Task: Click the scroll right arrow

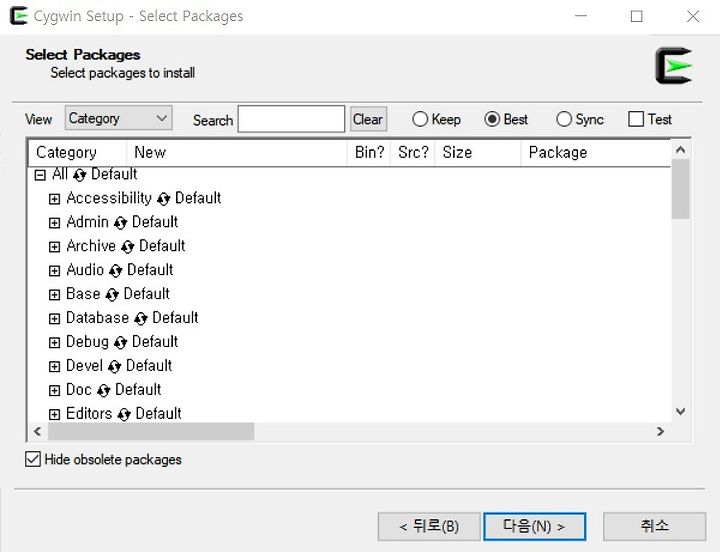Action: click(660, 431)
